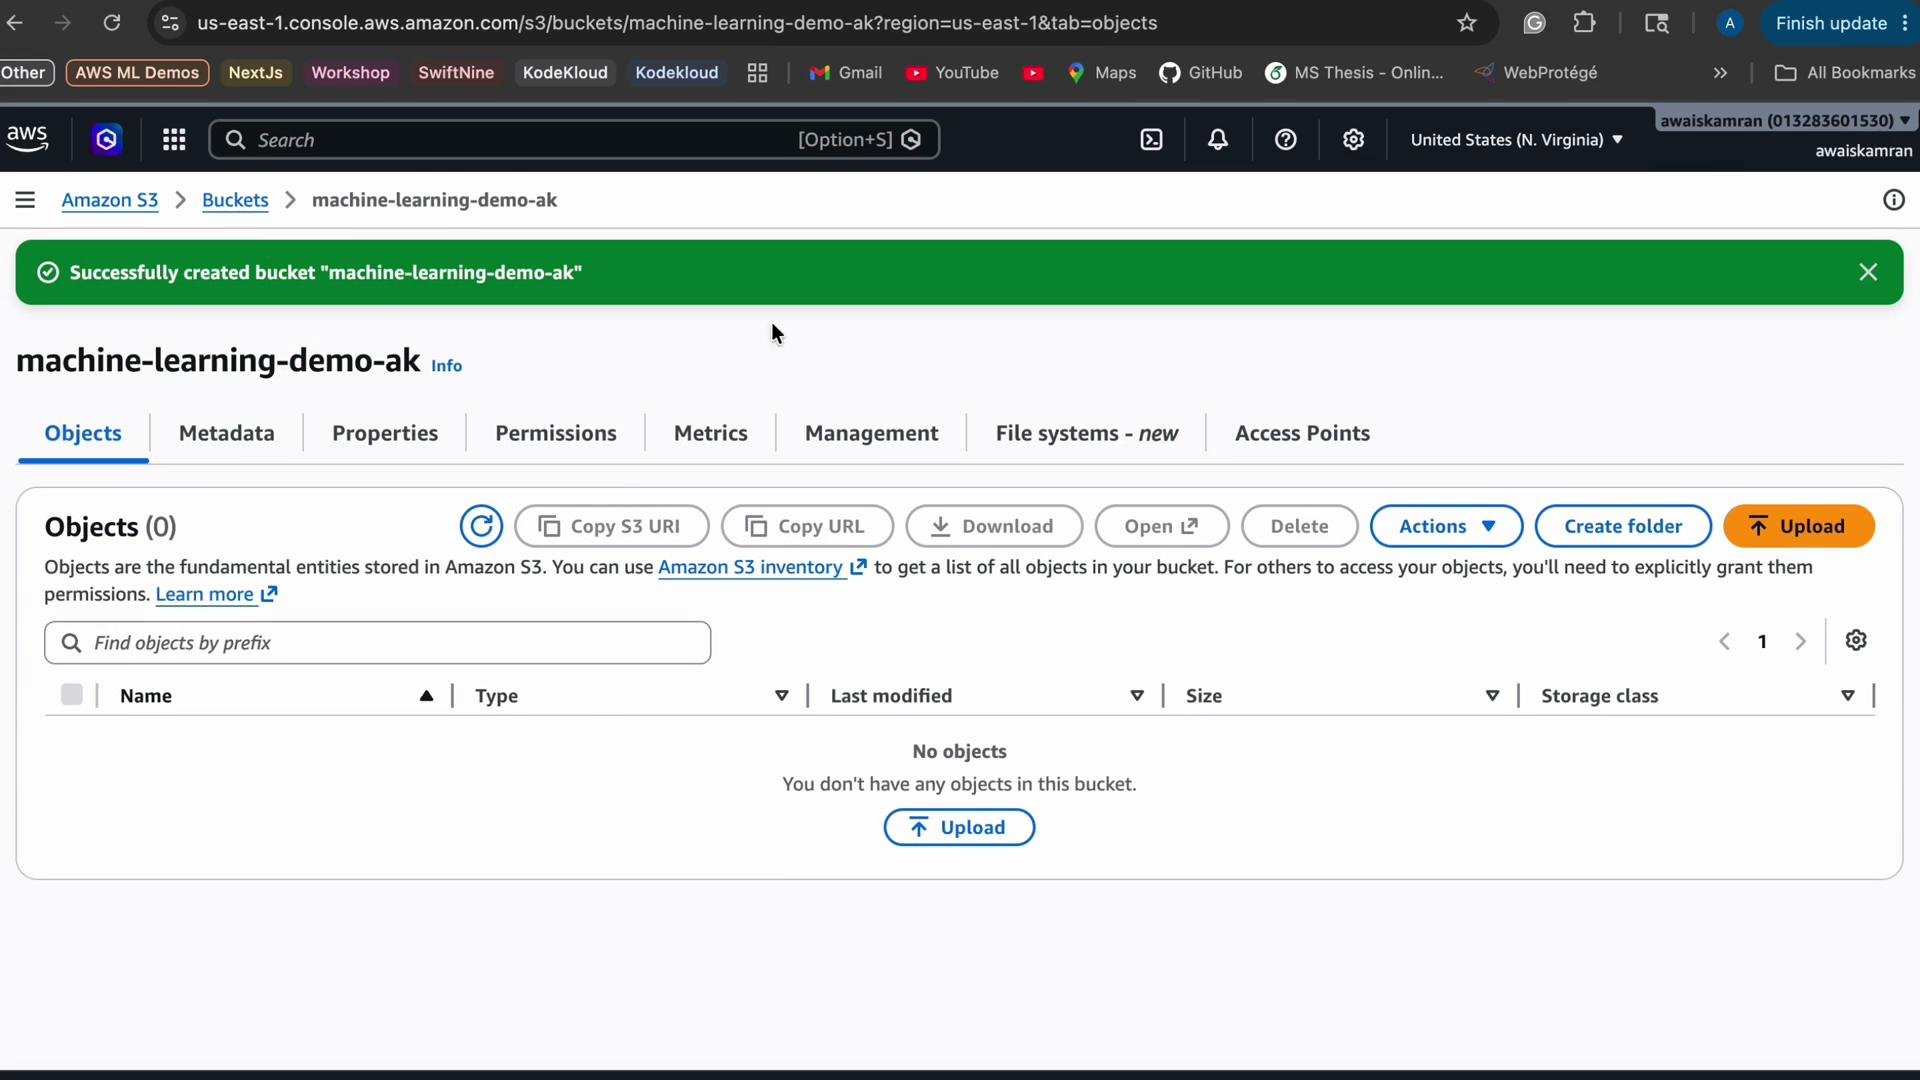Viewport: 1920px width, 1080px height.
Task: Expand the Actions dropdown
Action: tap(1446, 526)
